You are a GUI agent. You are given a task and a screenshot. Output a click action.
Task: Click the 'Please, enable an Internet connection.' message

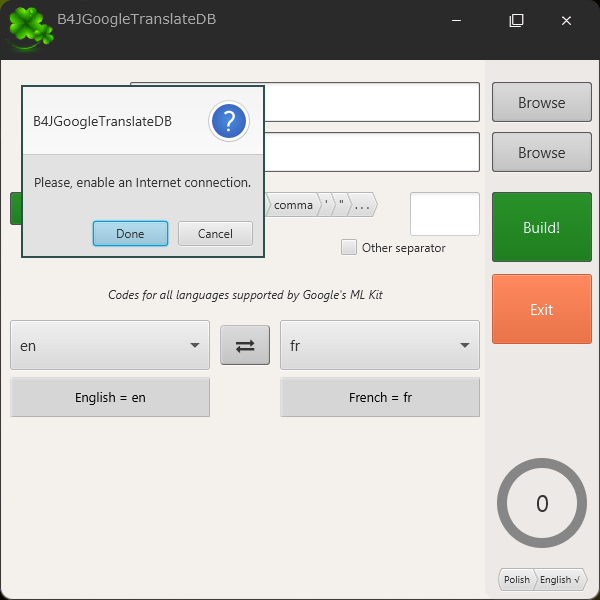coord(142,183)
